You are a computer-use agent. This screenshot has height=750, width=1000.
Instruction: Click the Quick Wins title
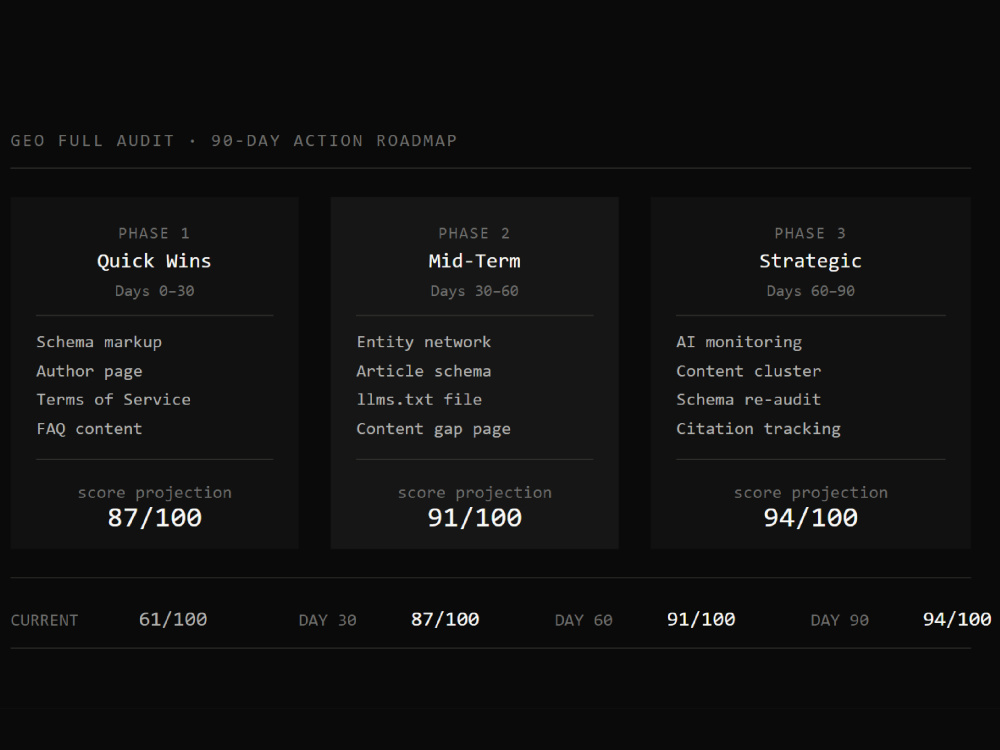pos(154,261)
